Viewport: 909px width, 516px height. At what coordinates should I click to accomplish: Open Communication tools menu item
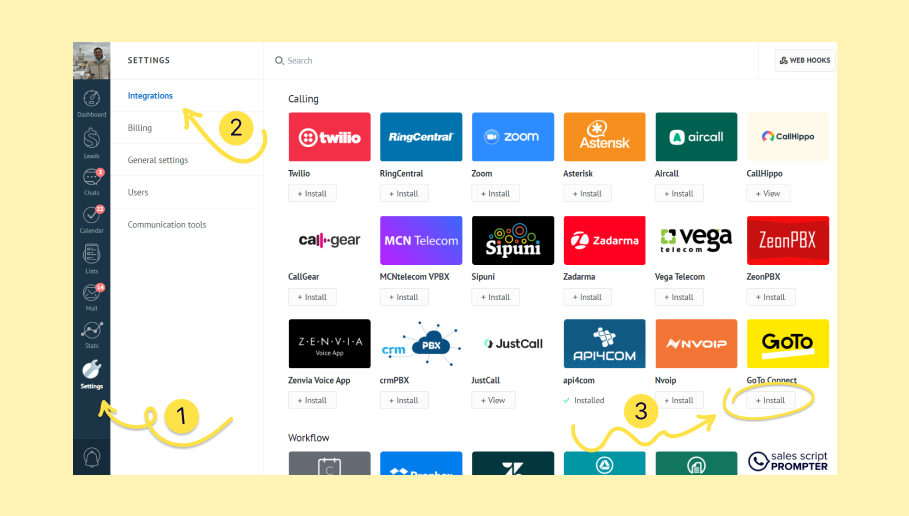click(x=167, y=224)
